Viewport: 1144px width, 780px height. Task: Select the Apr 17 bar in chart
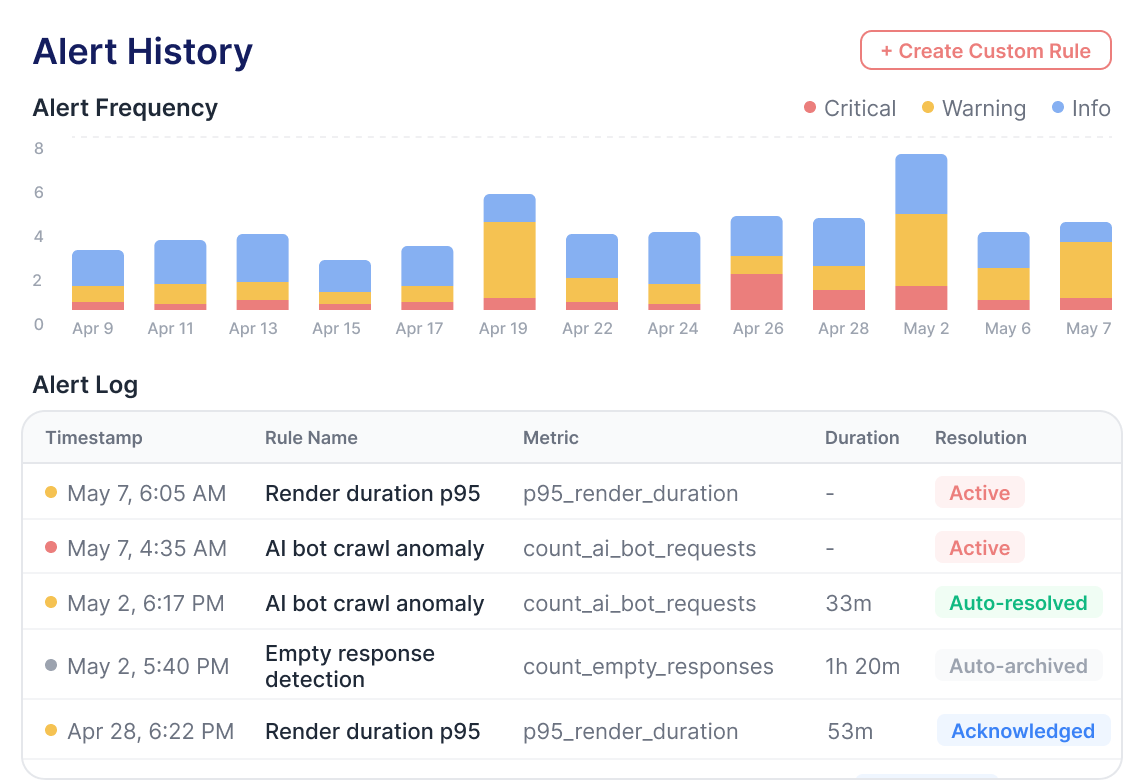(428, 278)
